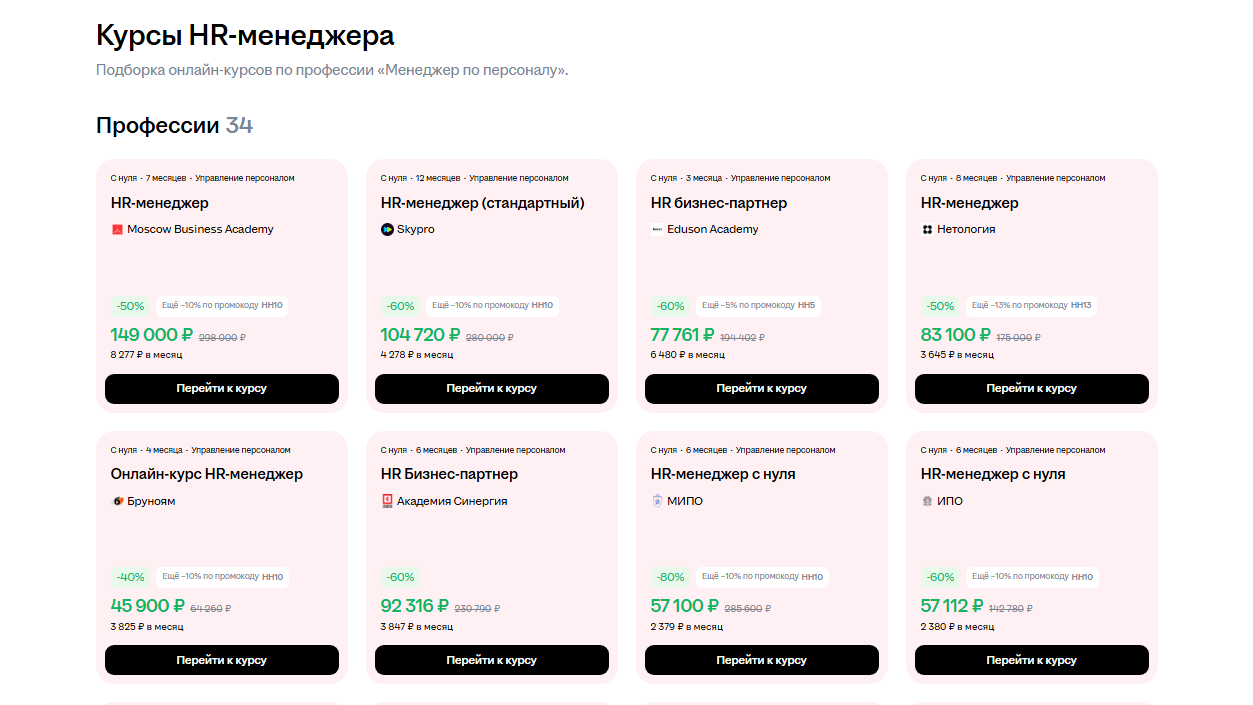
Task: Click the МИПО logo icon
Action: coord(657,501)
